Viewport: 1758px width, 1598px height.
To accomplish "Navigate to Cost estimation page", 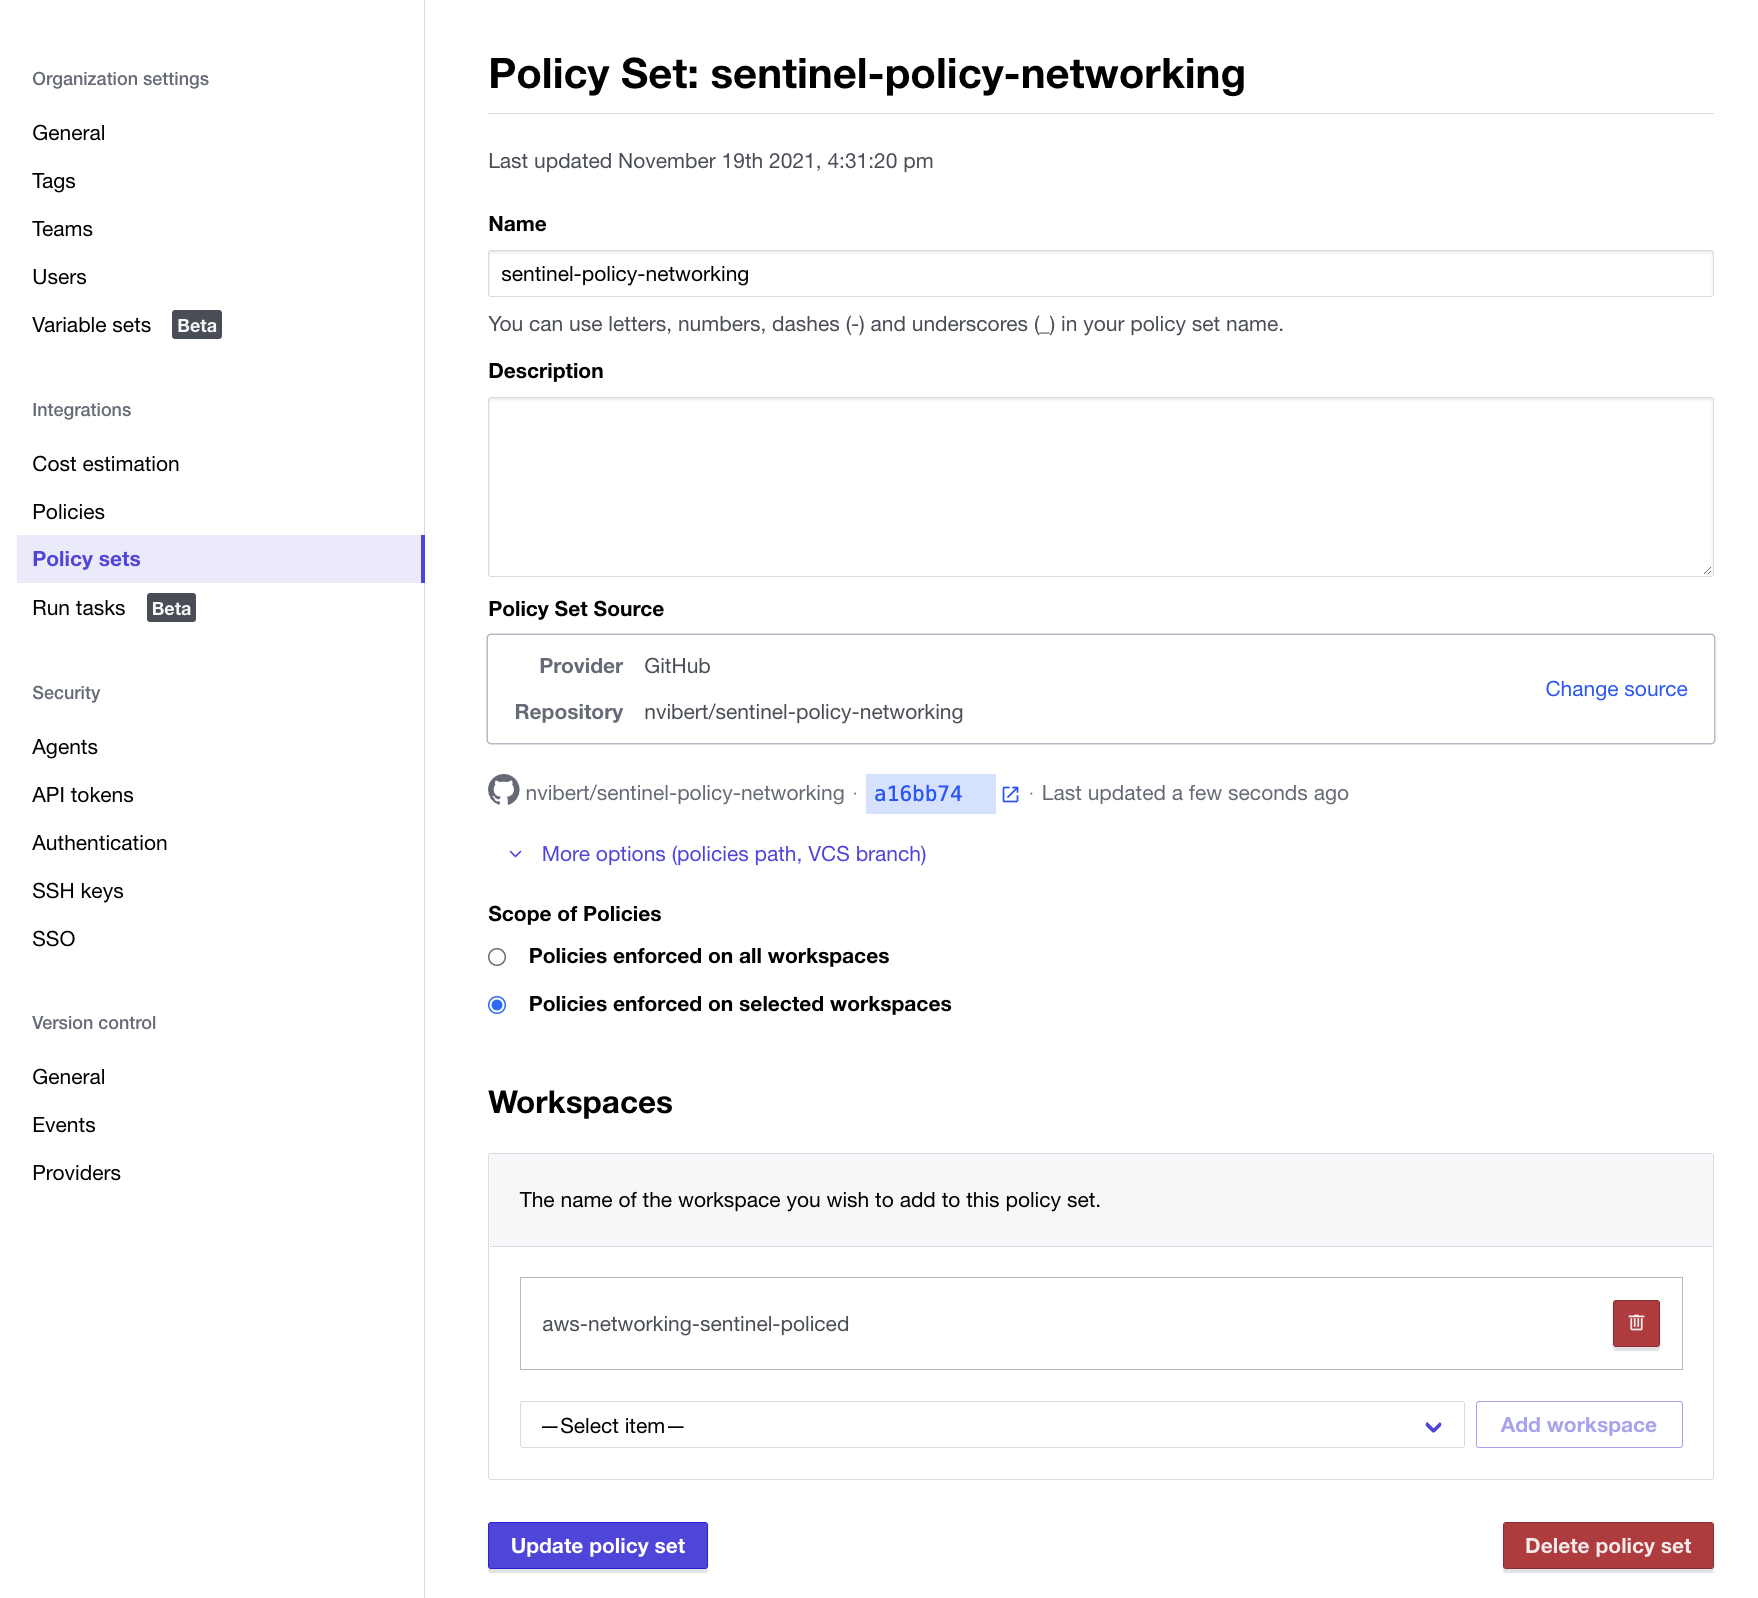I will tap(106, 464).
